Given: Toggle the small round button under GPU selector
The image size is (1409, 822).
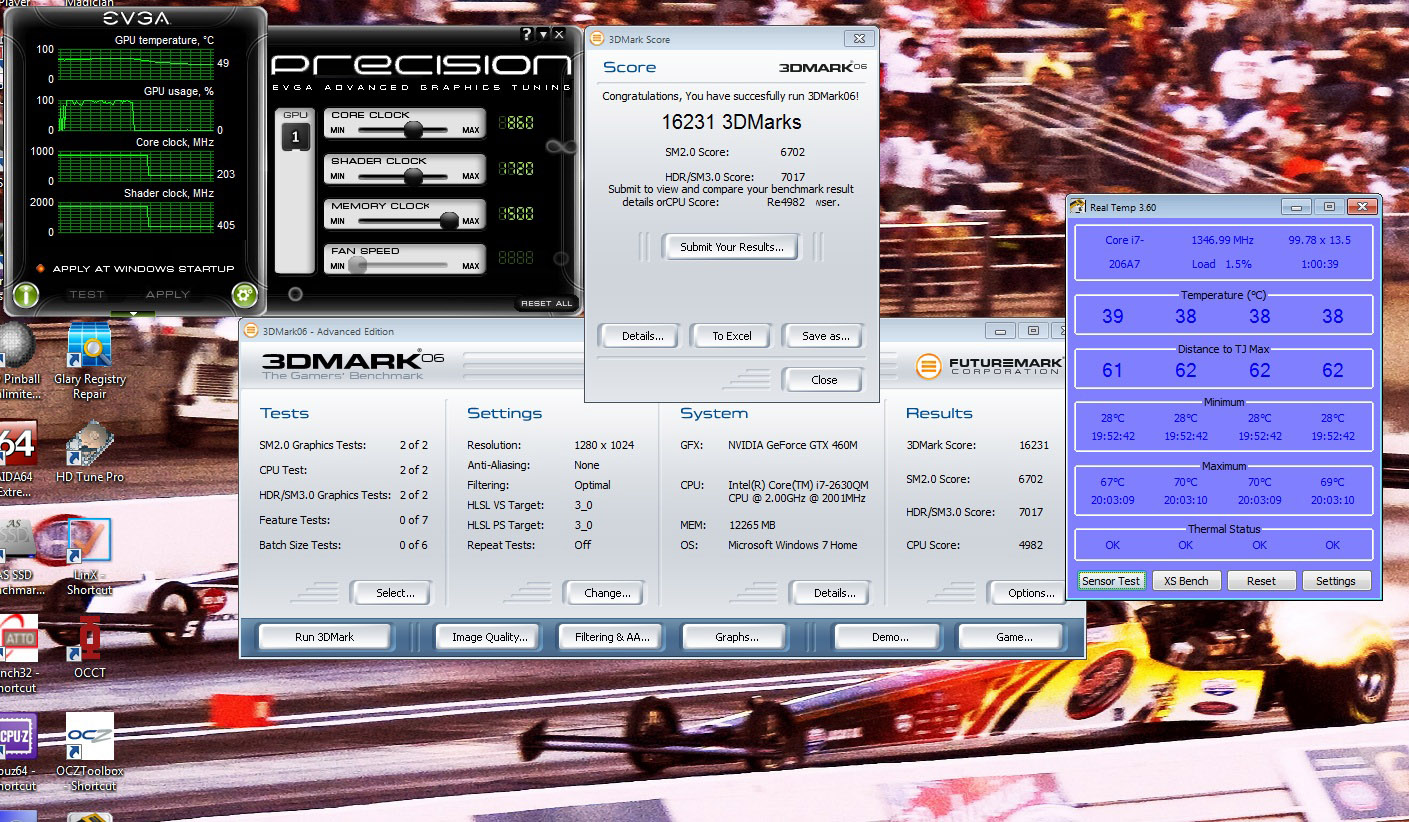Looking at the screenshot, I should (295, 294).
